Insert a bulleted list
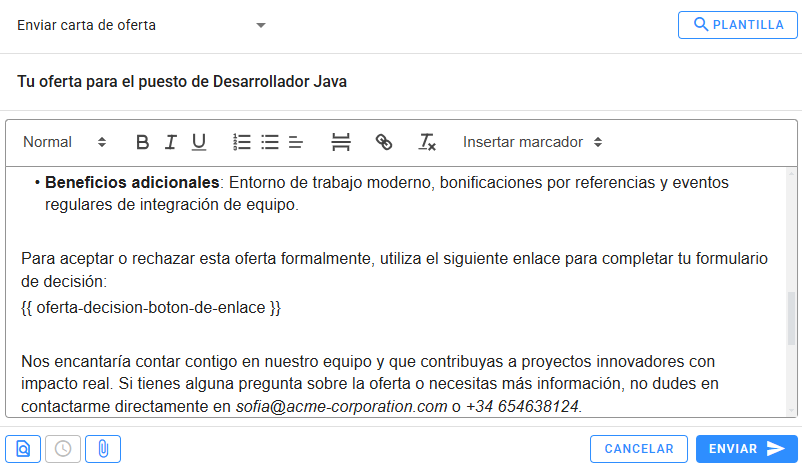 click(x=270, y=142)
